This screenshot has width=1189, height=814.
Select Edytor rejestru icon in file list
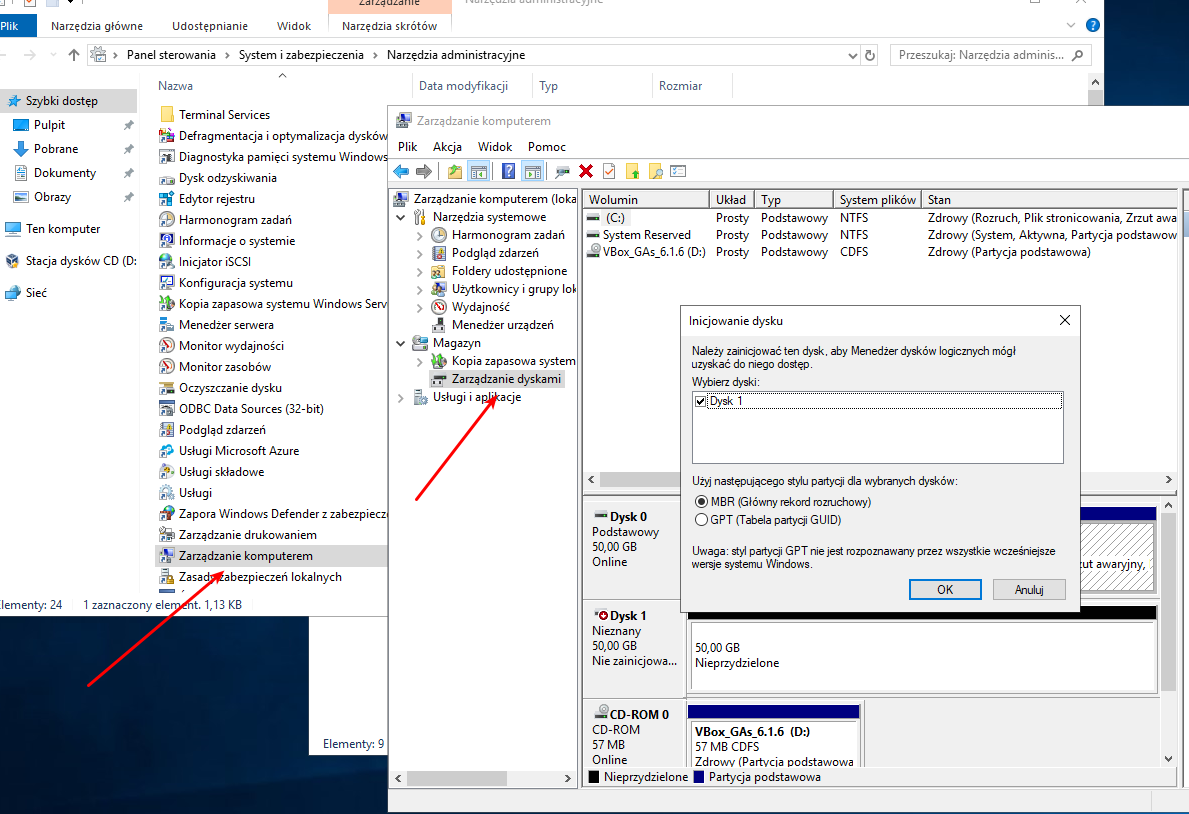tap(166, 199)
